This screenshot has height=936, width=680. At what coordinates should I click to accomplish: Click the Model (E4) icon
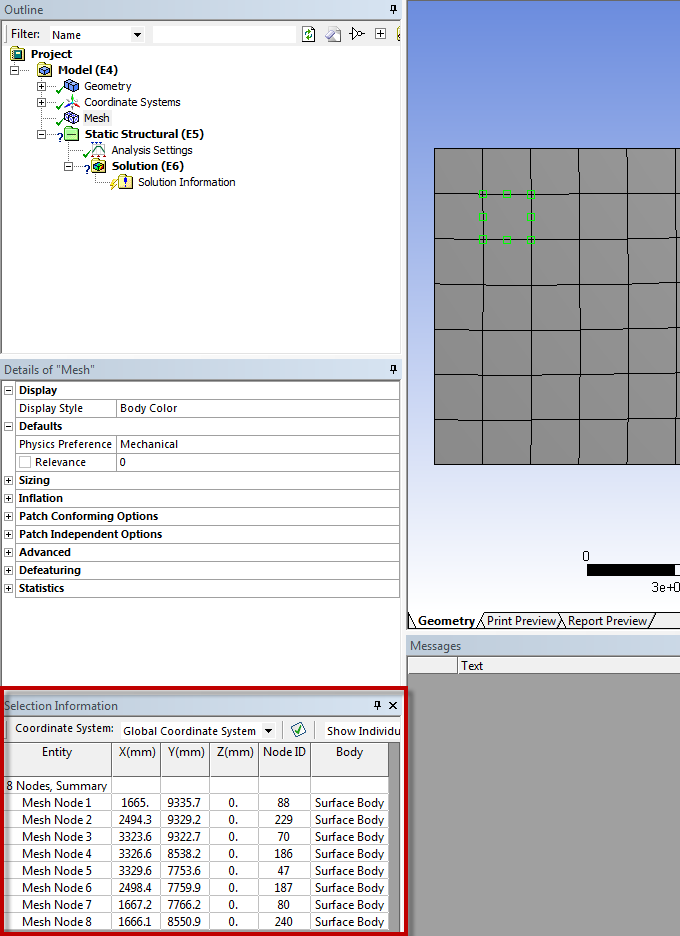coord(44,70)
